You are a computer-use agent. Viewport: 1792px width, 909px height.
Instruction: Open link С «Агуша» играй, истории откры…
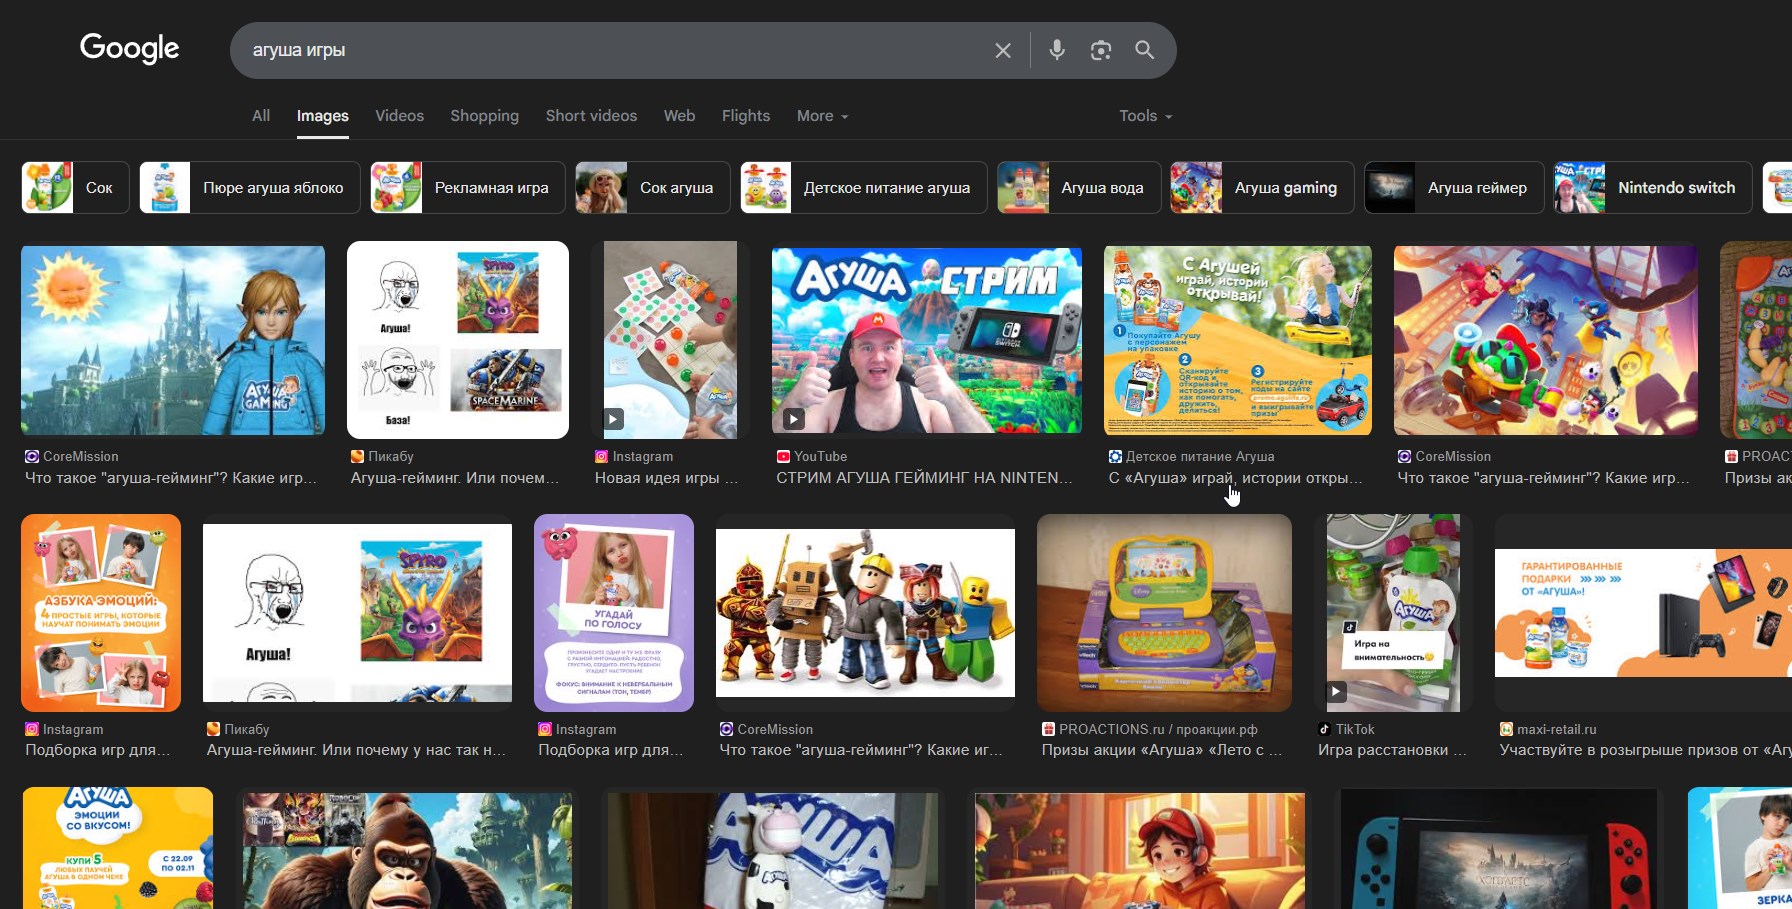tap(1235, 478)
